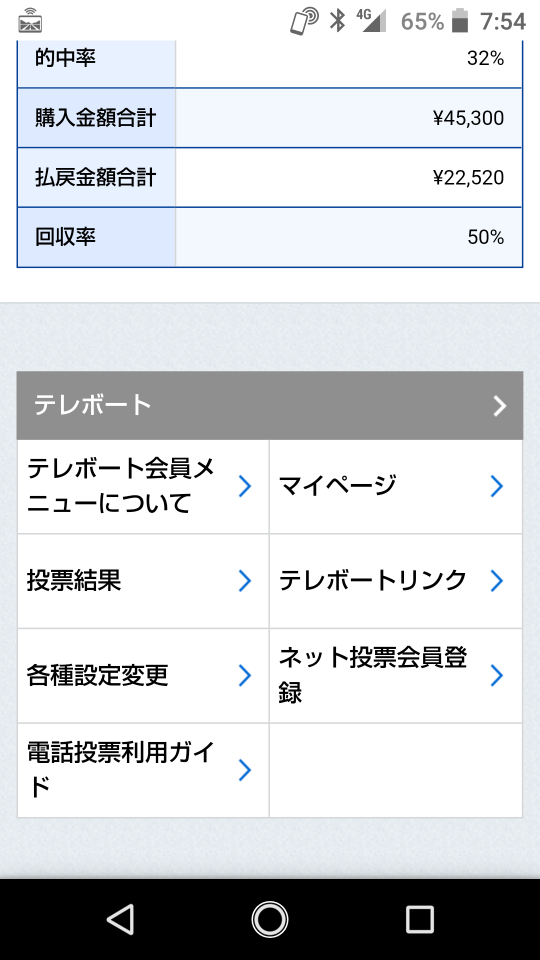Go to 各種設定変更 settings
Image resolution: width=540 pixels, height=960 pixels.
(x=143, y=675)
